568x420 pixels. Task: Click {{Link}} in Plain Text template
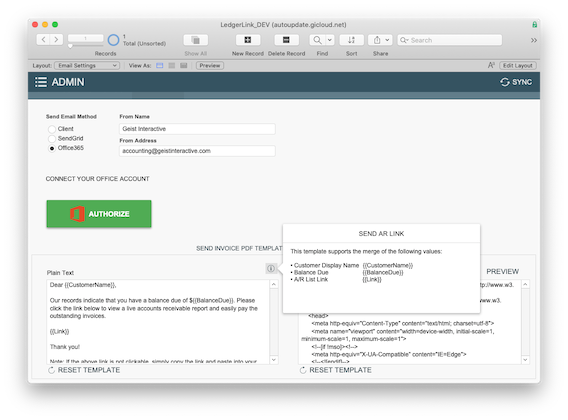(59, 331)
